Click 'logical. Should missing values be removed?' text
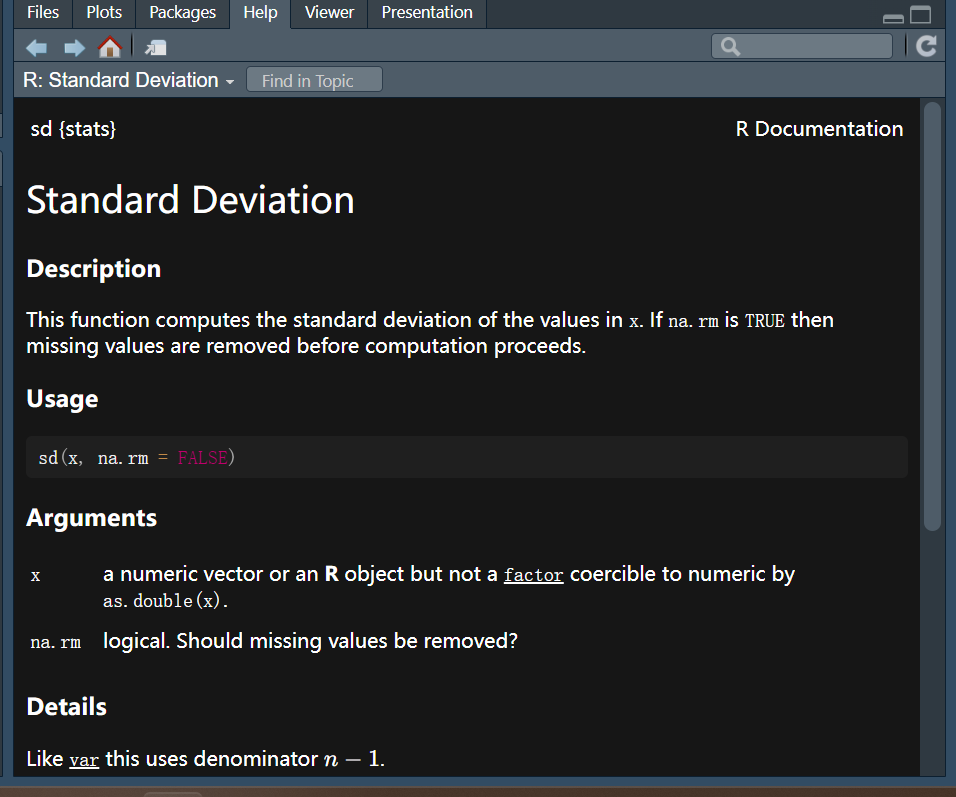Screen dimensions: 956x797 pyautogui.click(x=310, y=641)
